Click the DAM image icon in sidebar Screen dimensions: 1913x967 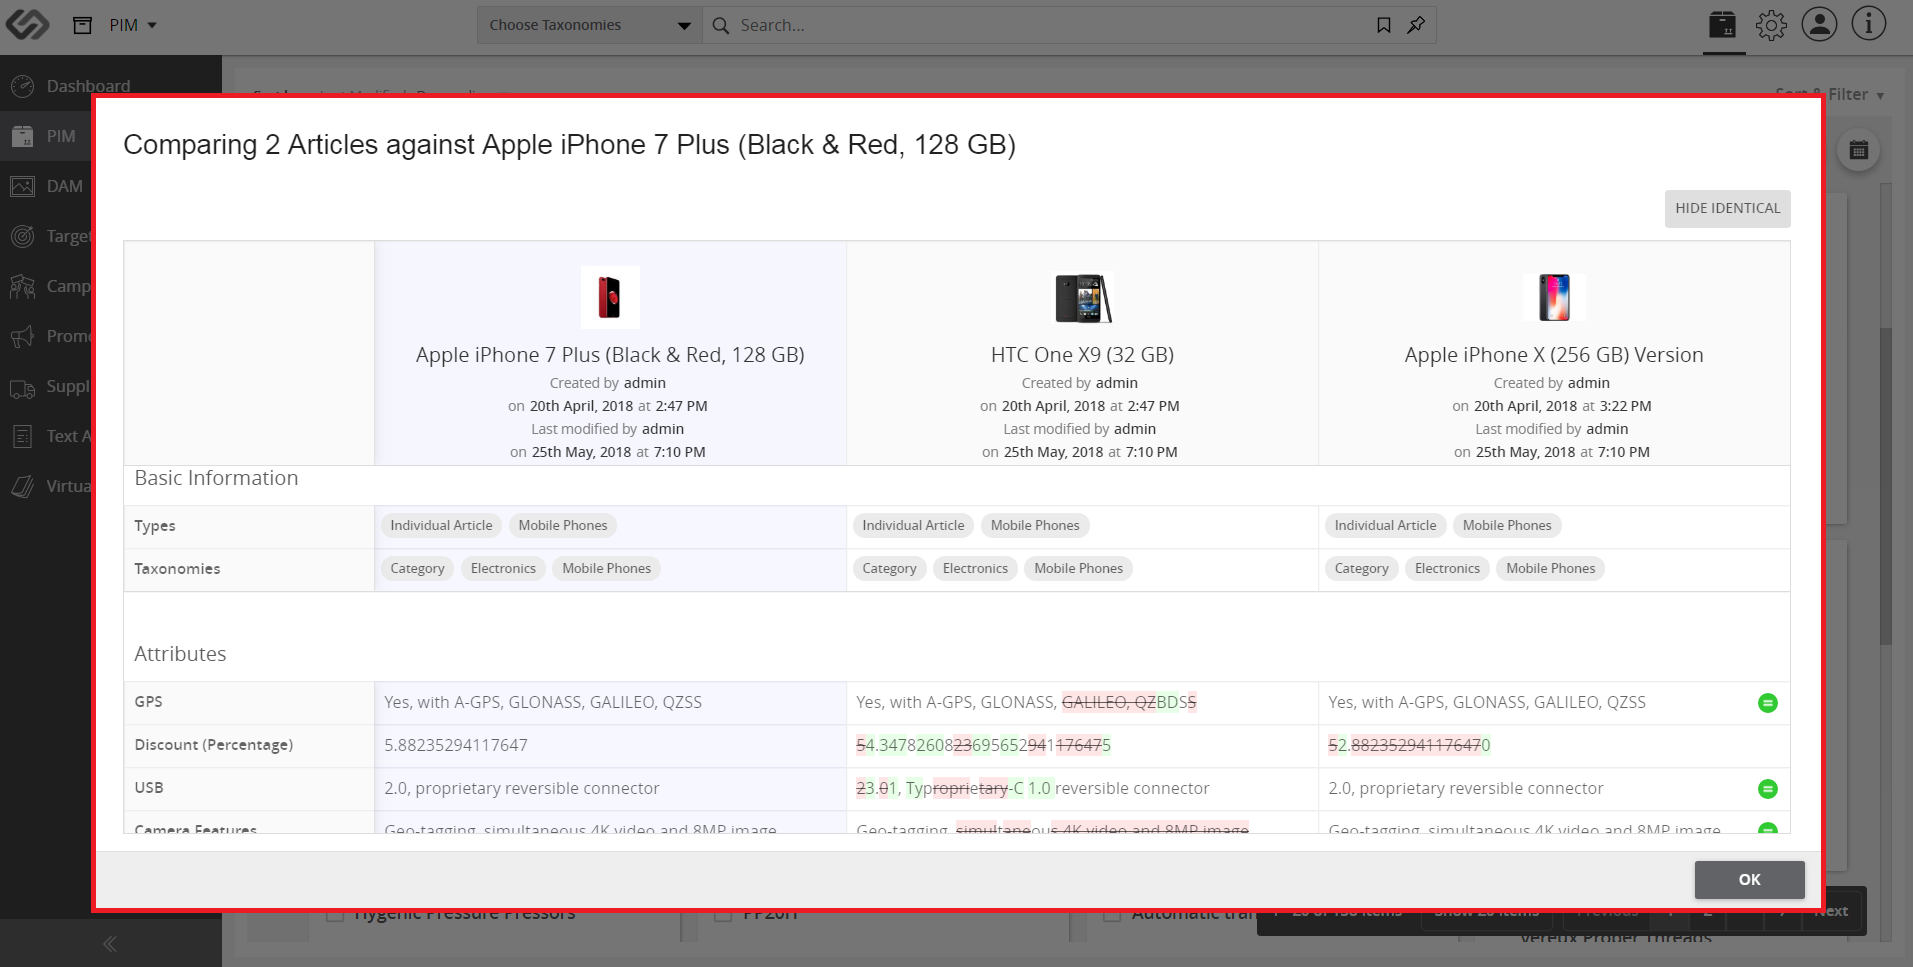(x=23, y=186)
